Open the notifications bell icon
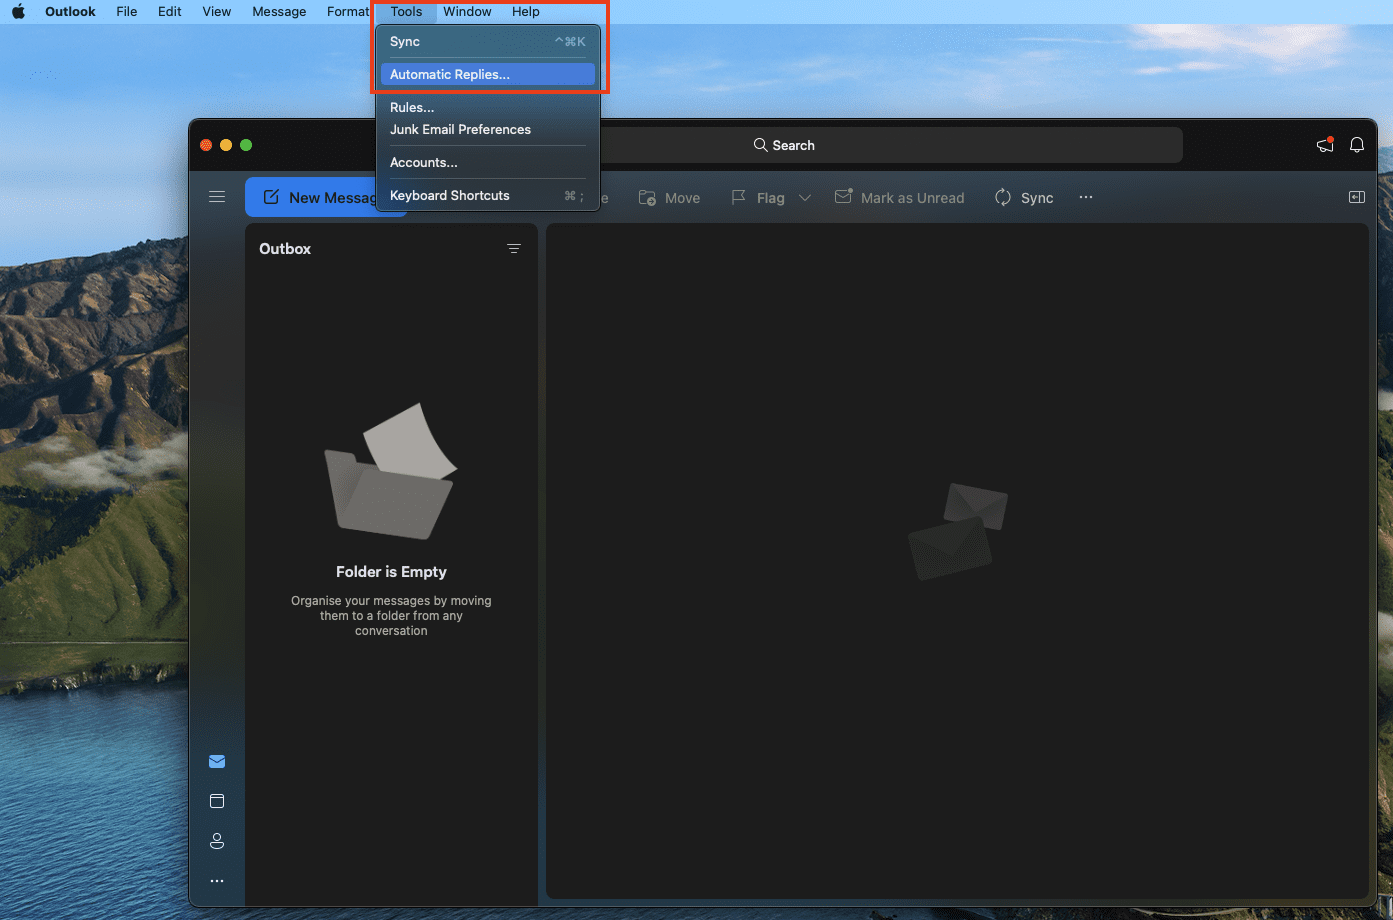This screenshot has height=920, width=1393. point(1357,145)
